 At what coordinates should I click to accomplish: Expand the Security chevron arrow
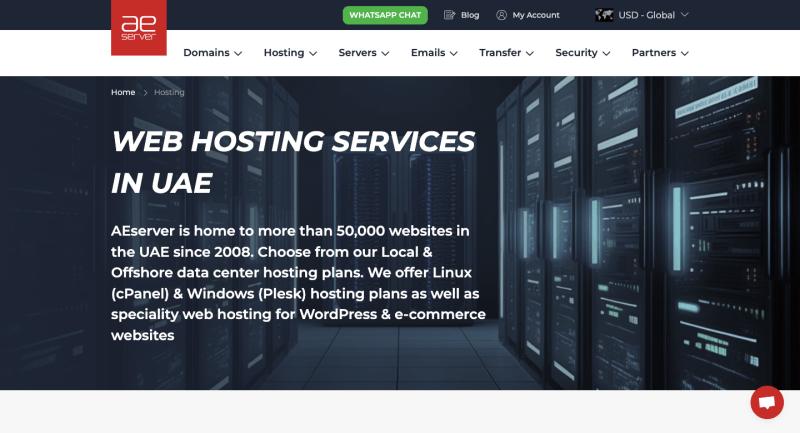point(606,54)
